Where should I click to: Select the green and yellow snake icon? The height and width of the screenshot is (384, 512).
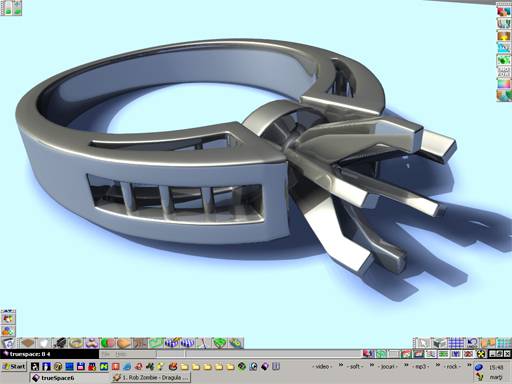(x=235, y=343)
